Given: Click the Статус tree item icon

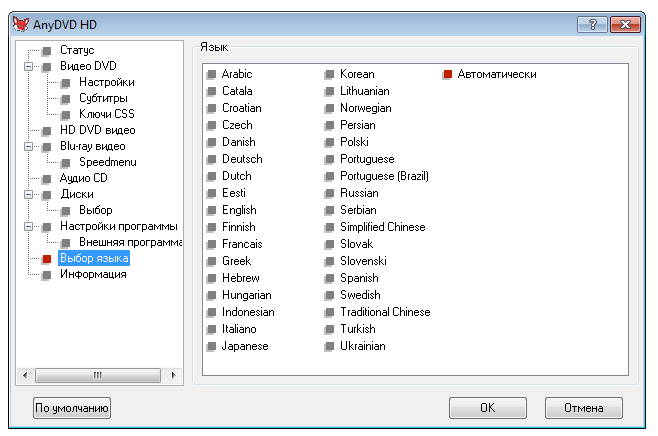Looking at the screenshot, I should pyautogui.click(x=47, y=51).
